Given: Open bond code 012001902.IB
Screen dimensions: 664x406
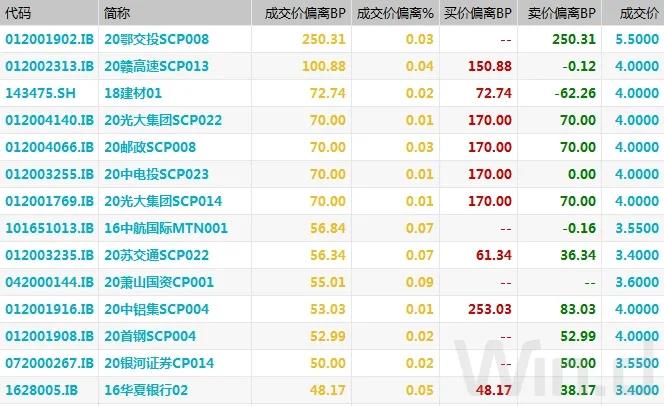Looking at the screenshot, I should [49, 39].
